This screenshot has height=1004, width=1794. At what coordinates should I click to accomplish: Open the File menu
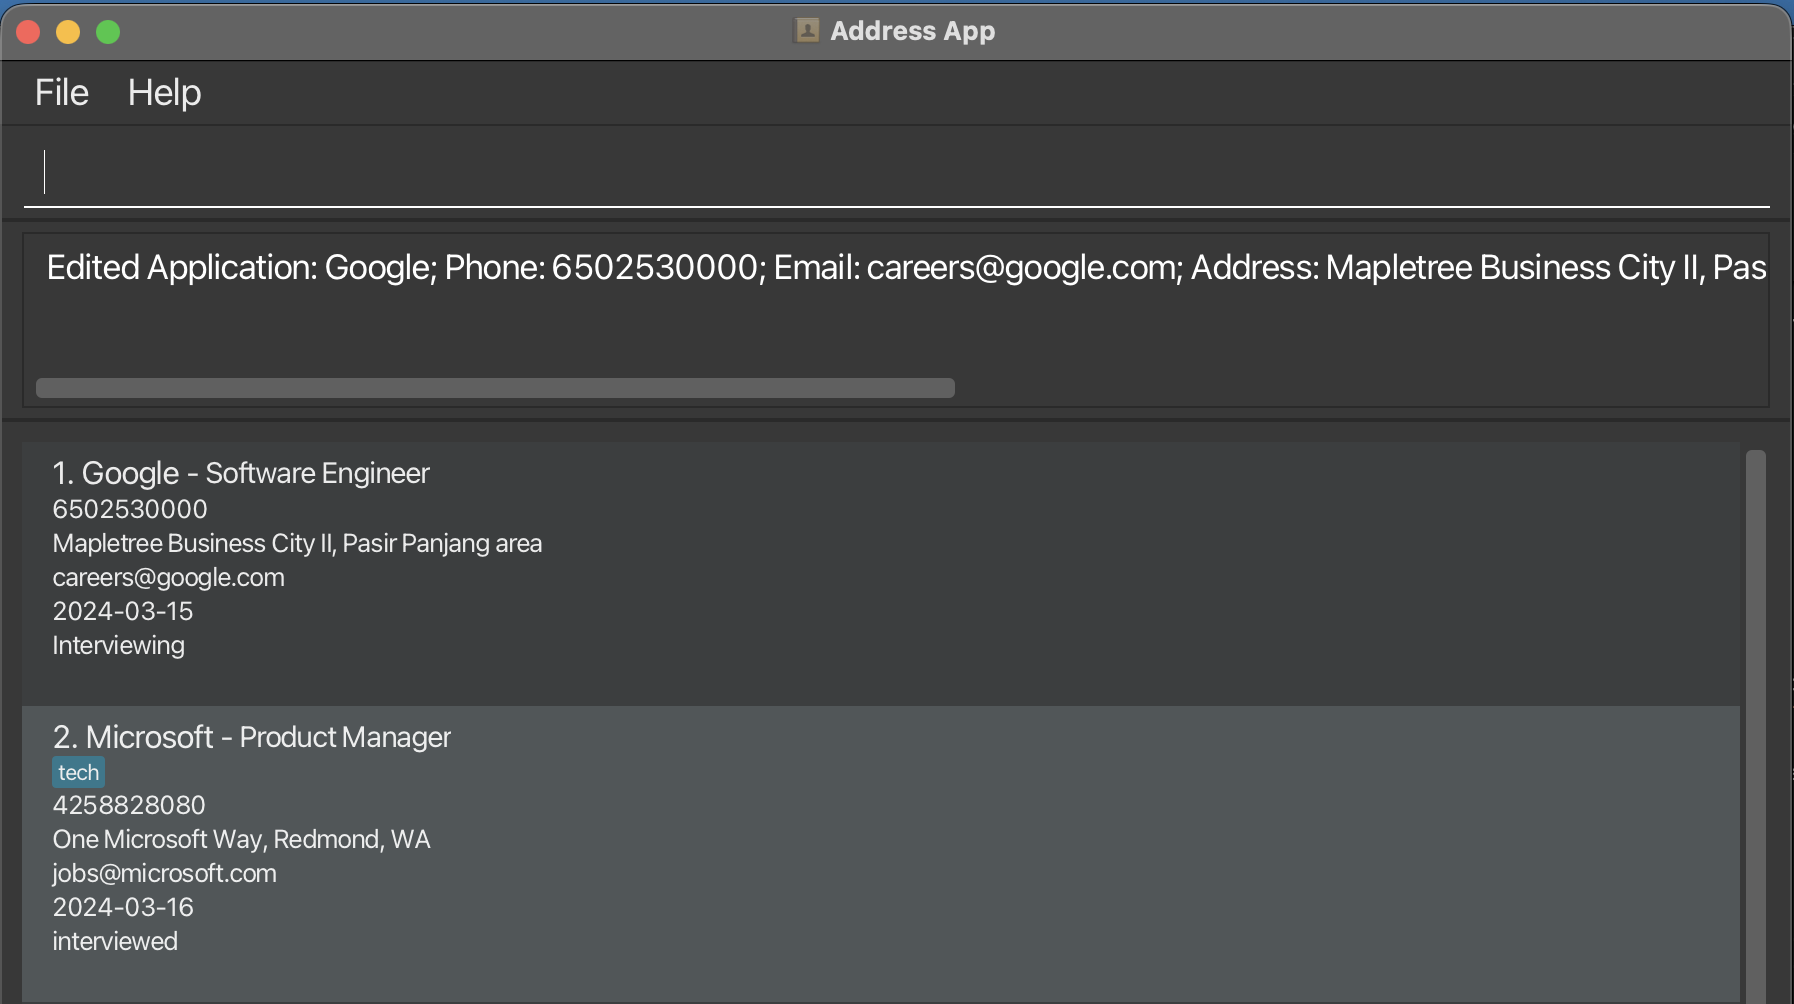(62, 93)
